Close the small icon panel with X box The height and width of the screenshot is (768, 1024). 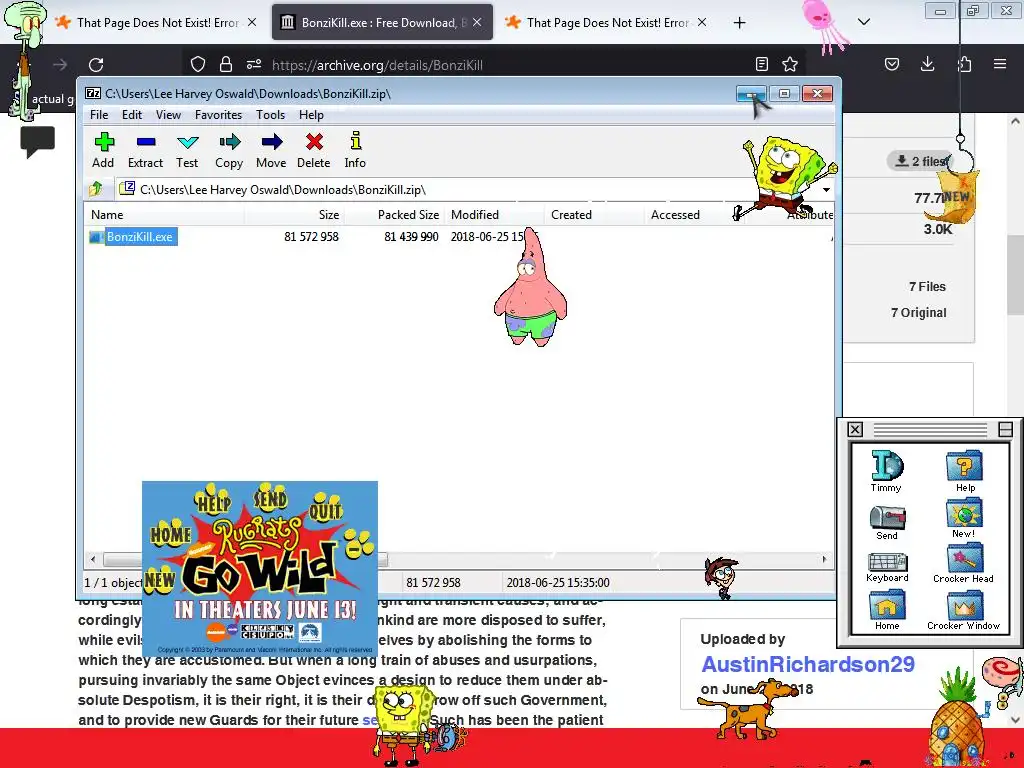(855, 429)
